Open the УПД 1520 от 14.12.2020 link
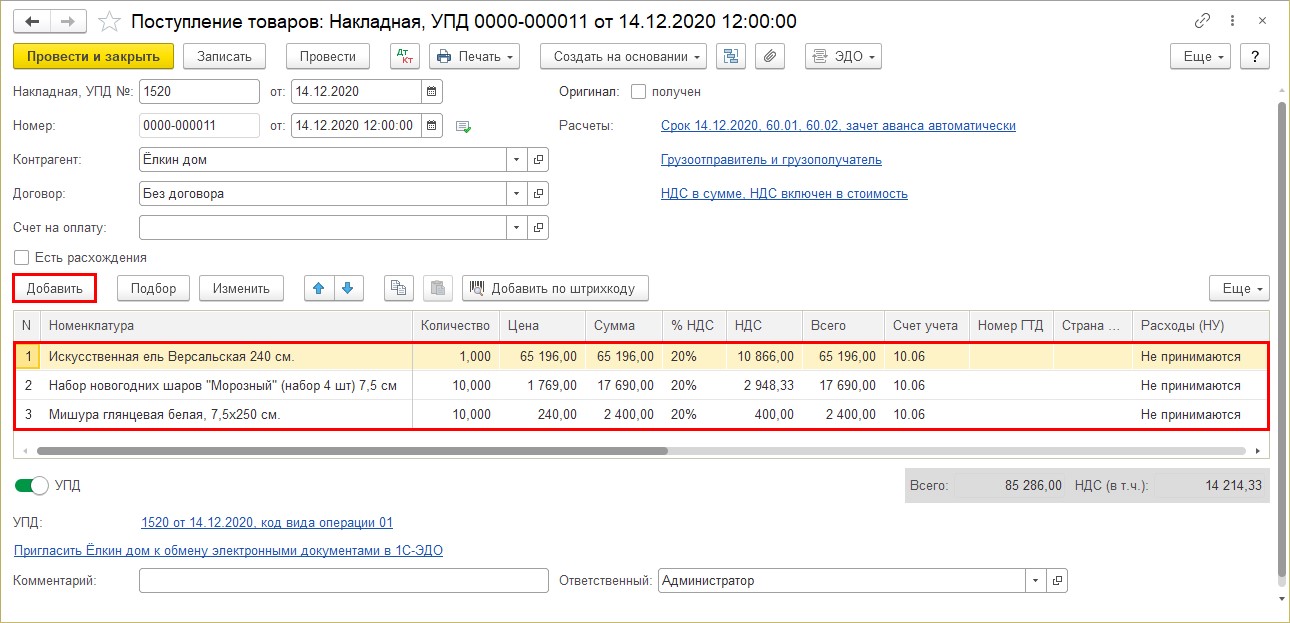Viewport: 1290px width, 623px height. tap(267, 522)
